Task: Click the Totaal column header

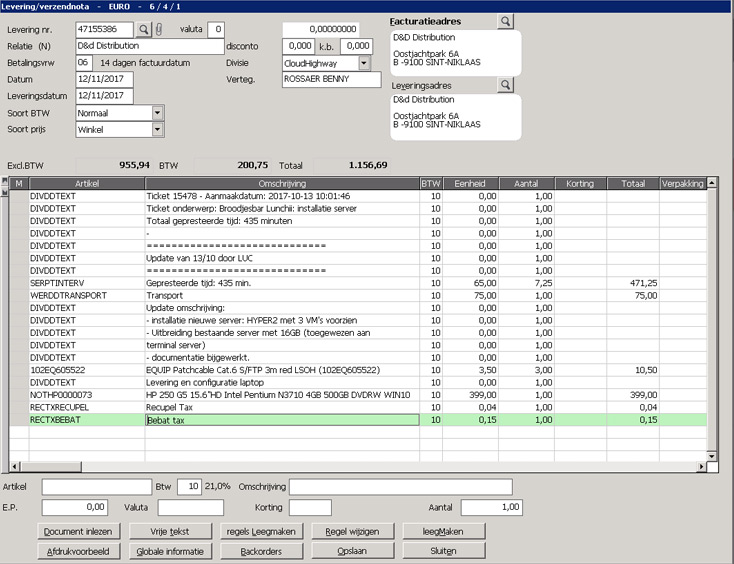Action: (x=633, y=183)
